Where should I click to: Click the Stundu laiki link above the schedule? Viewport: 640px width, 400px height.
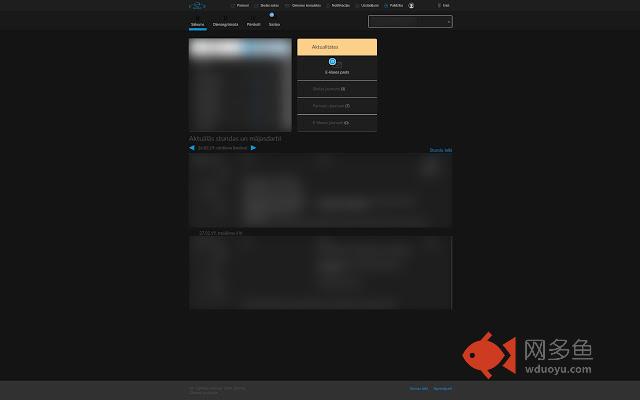click(440, 150)
